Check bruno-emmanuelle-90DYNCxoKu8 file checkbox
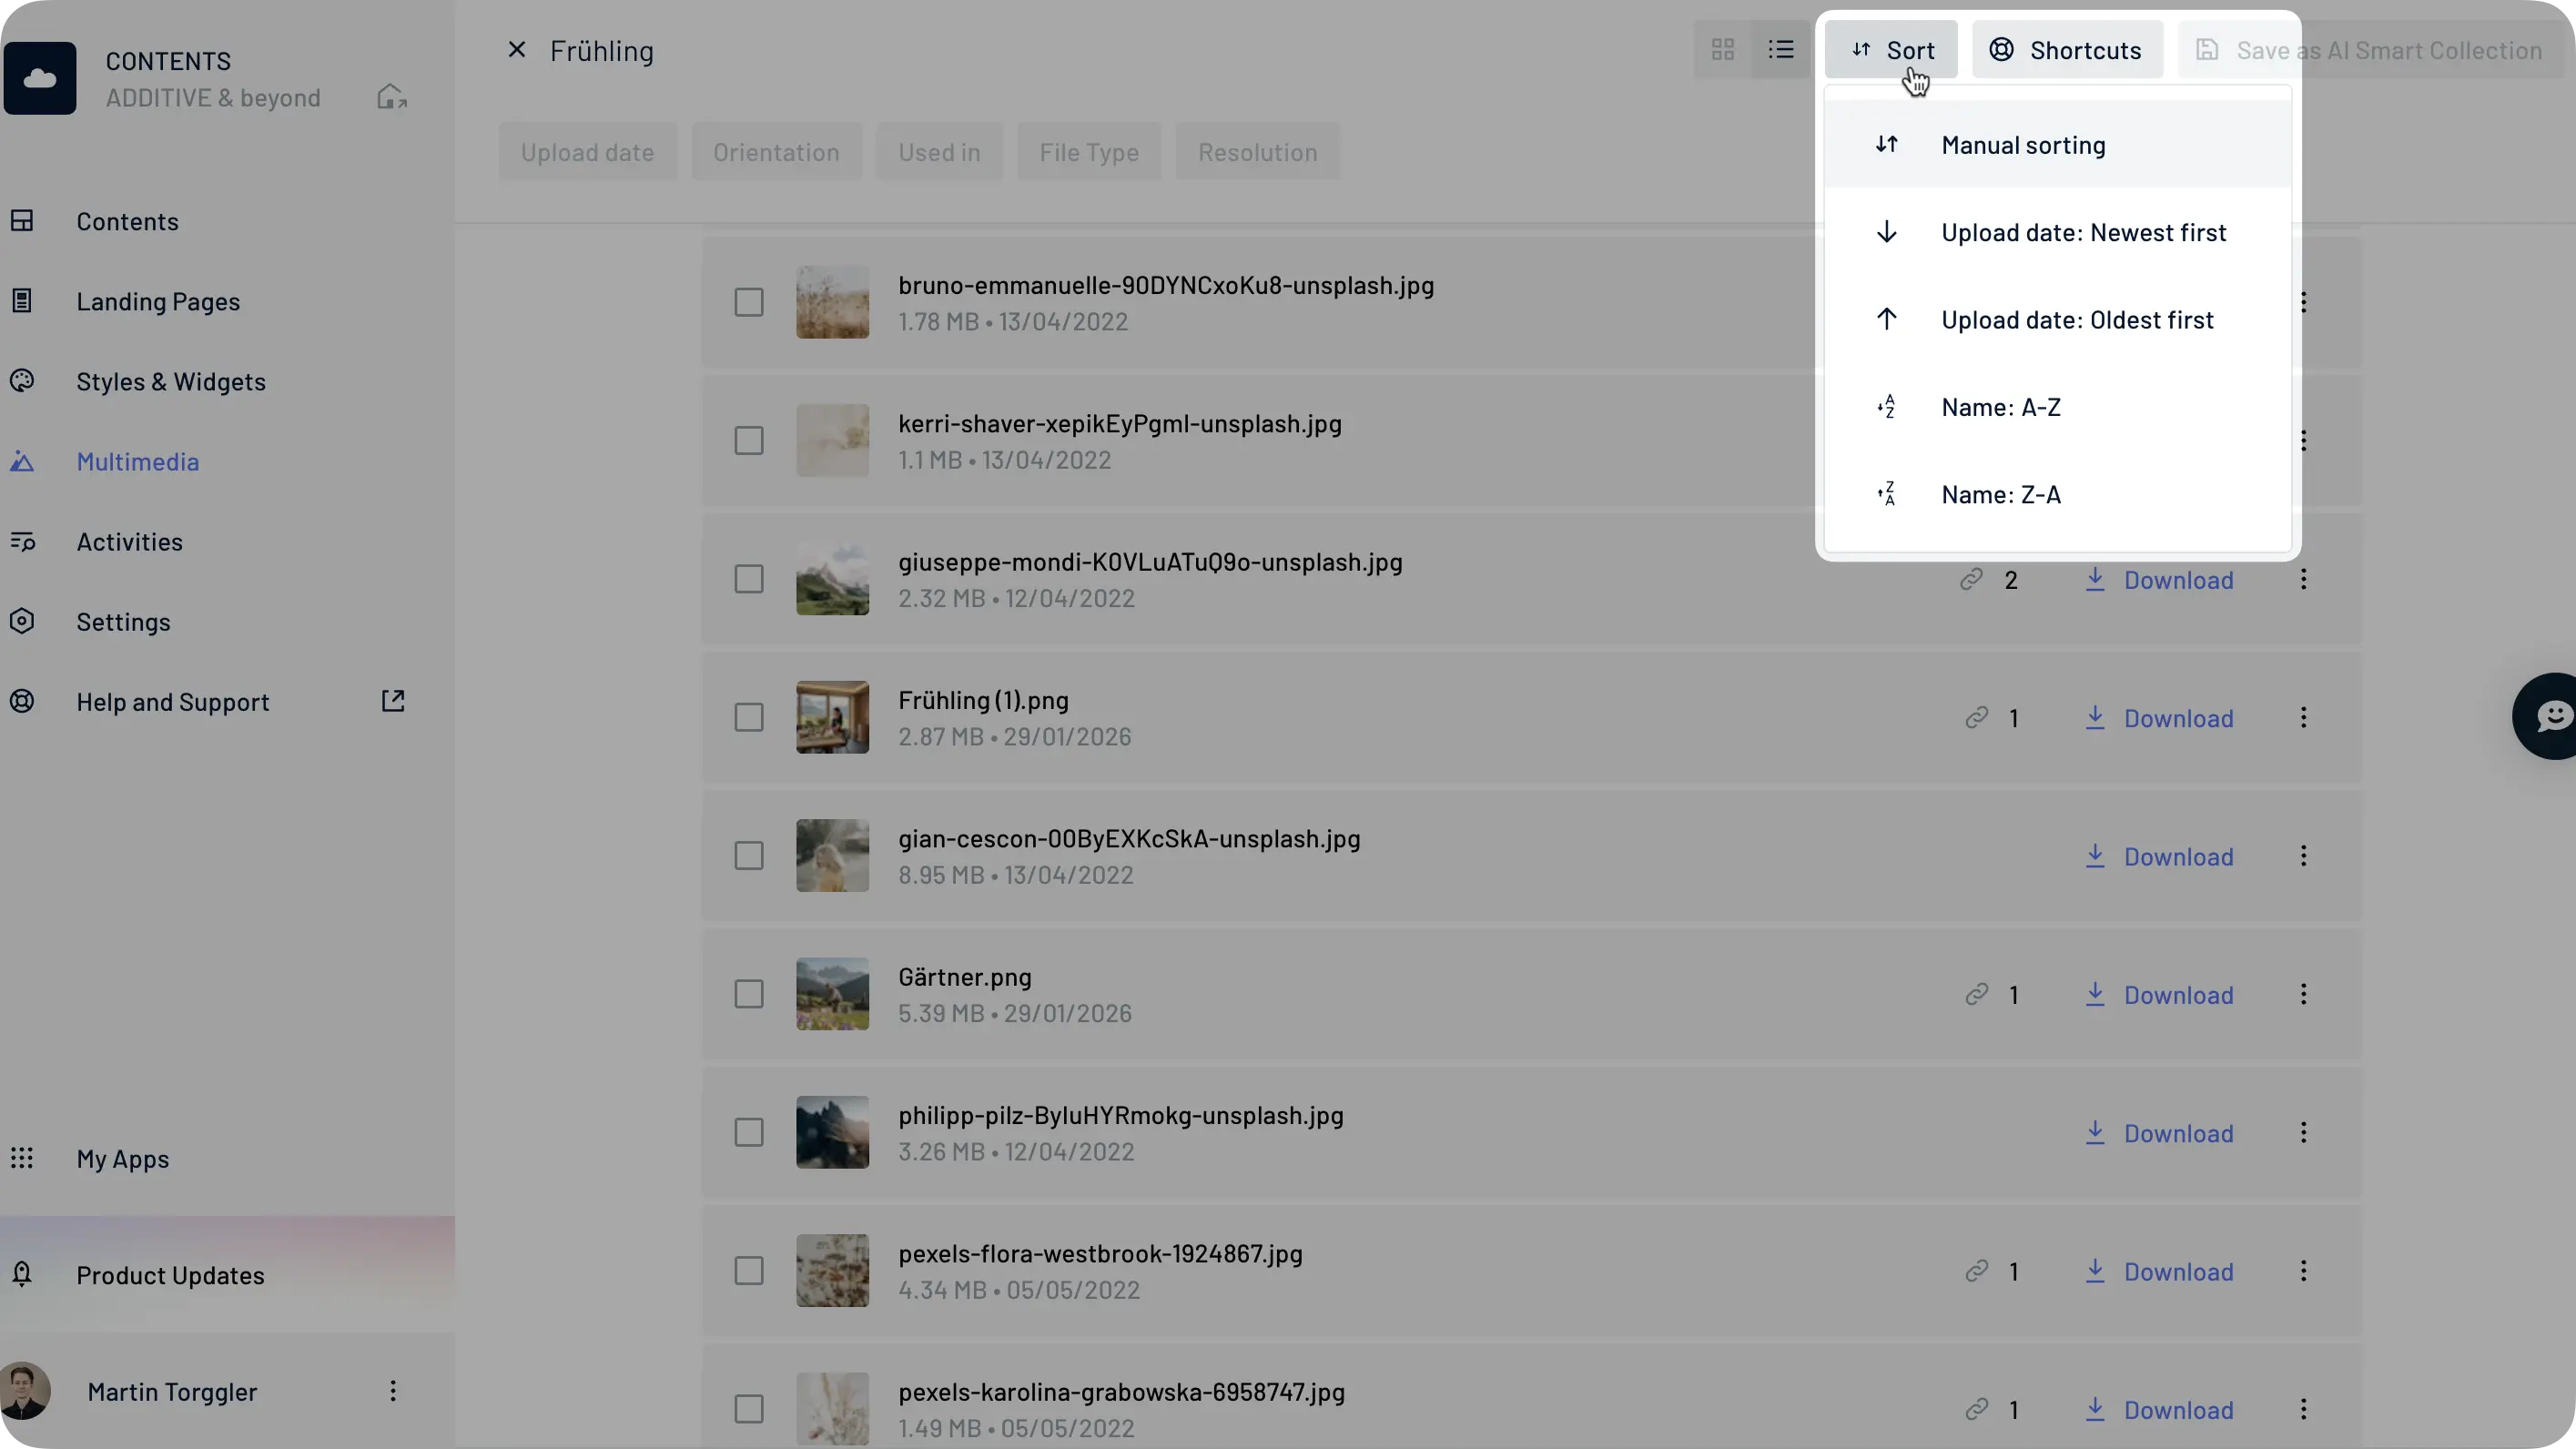This screenshot has height=1449, width=2576. [749, 302]
